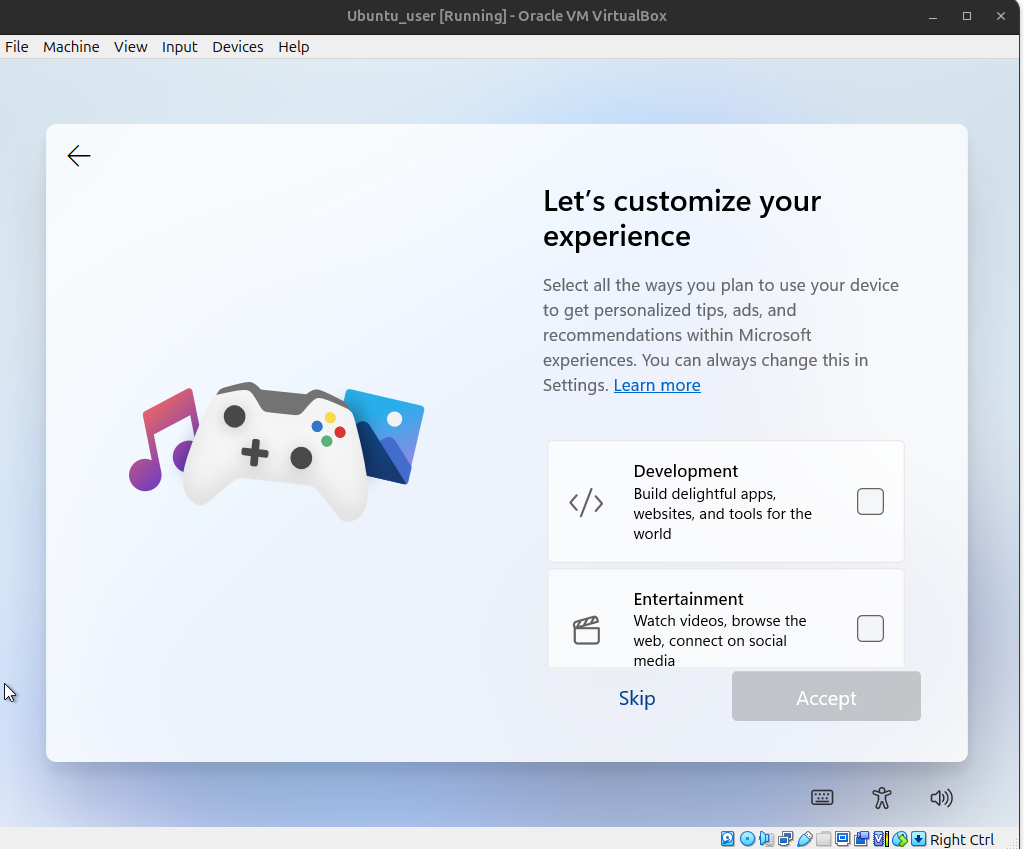Screen dimensions: 1024x849
Task: Open the Help menu
Action: [293, 47]
